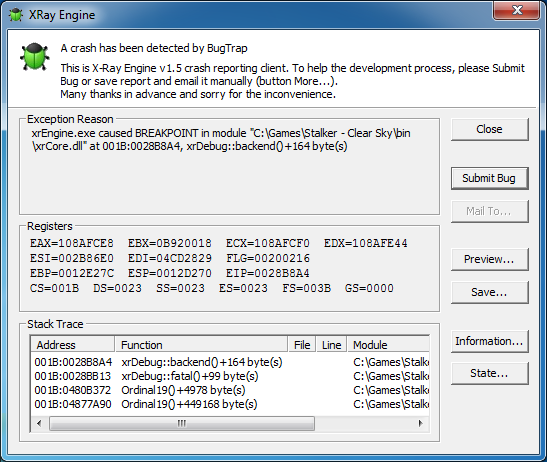The image size is (547, 462).
Task: Click the CS=001B segment register
Action: (x=54, y=288)
